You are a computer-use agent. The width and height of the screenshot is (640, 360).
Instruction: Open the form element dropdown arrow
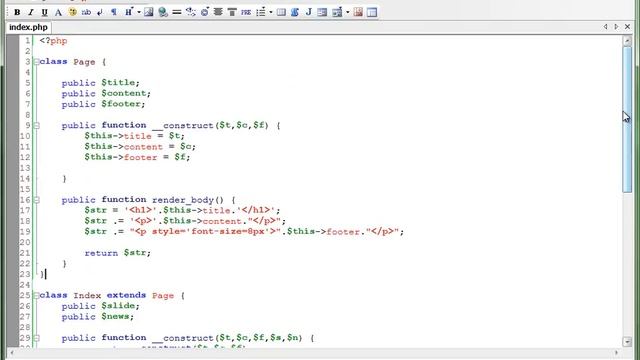click(x=347, y=12)
